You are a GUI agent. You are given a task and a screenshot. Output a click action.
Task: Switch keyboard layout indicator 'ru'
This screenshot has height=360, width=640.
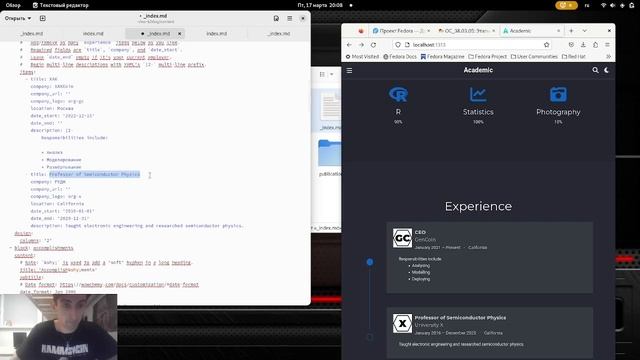pos(587,5)
